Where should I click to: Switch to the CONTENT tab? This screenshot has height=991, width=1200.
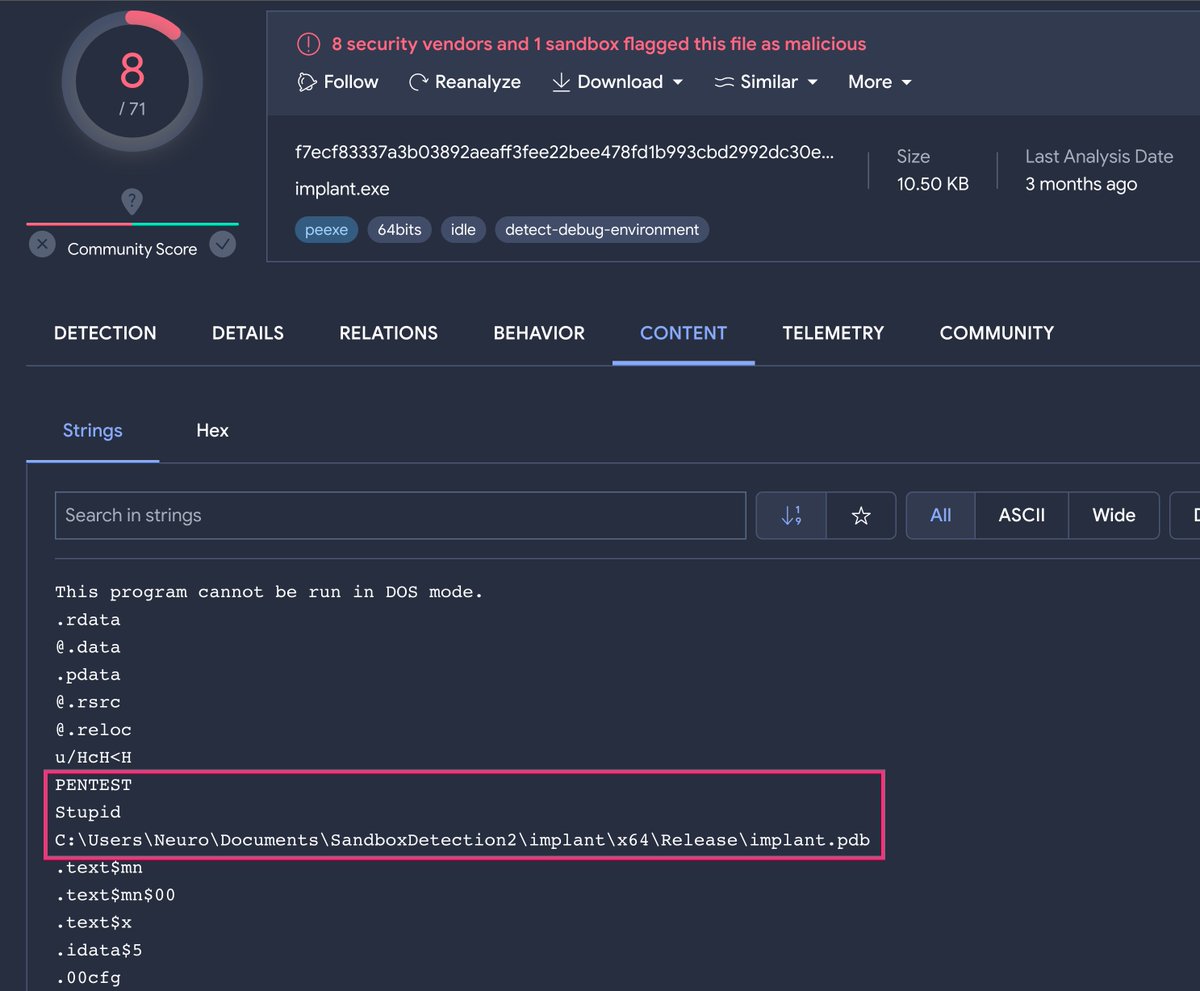point(683,333)
